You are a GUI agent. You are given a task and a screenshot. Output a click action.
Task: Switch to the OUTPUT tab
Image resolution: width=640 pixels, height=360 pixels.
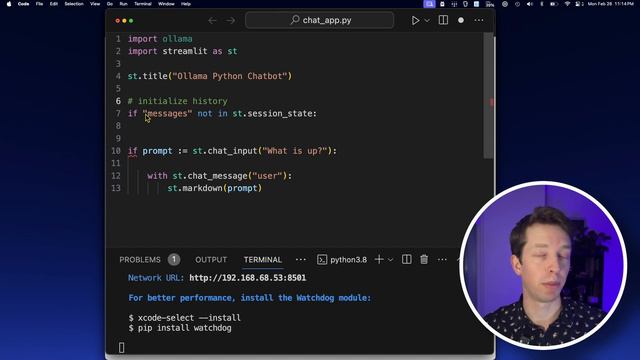coord(211,260)
